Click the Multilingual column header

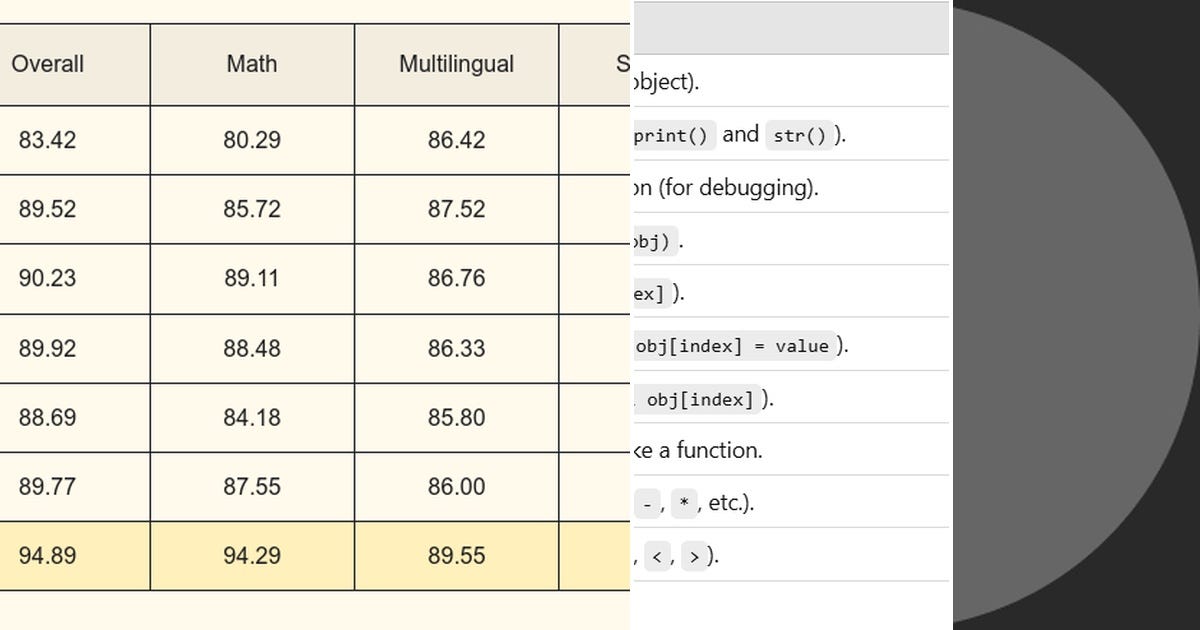tap(456, 64)
